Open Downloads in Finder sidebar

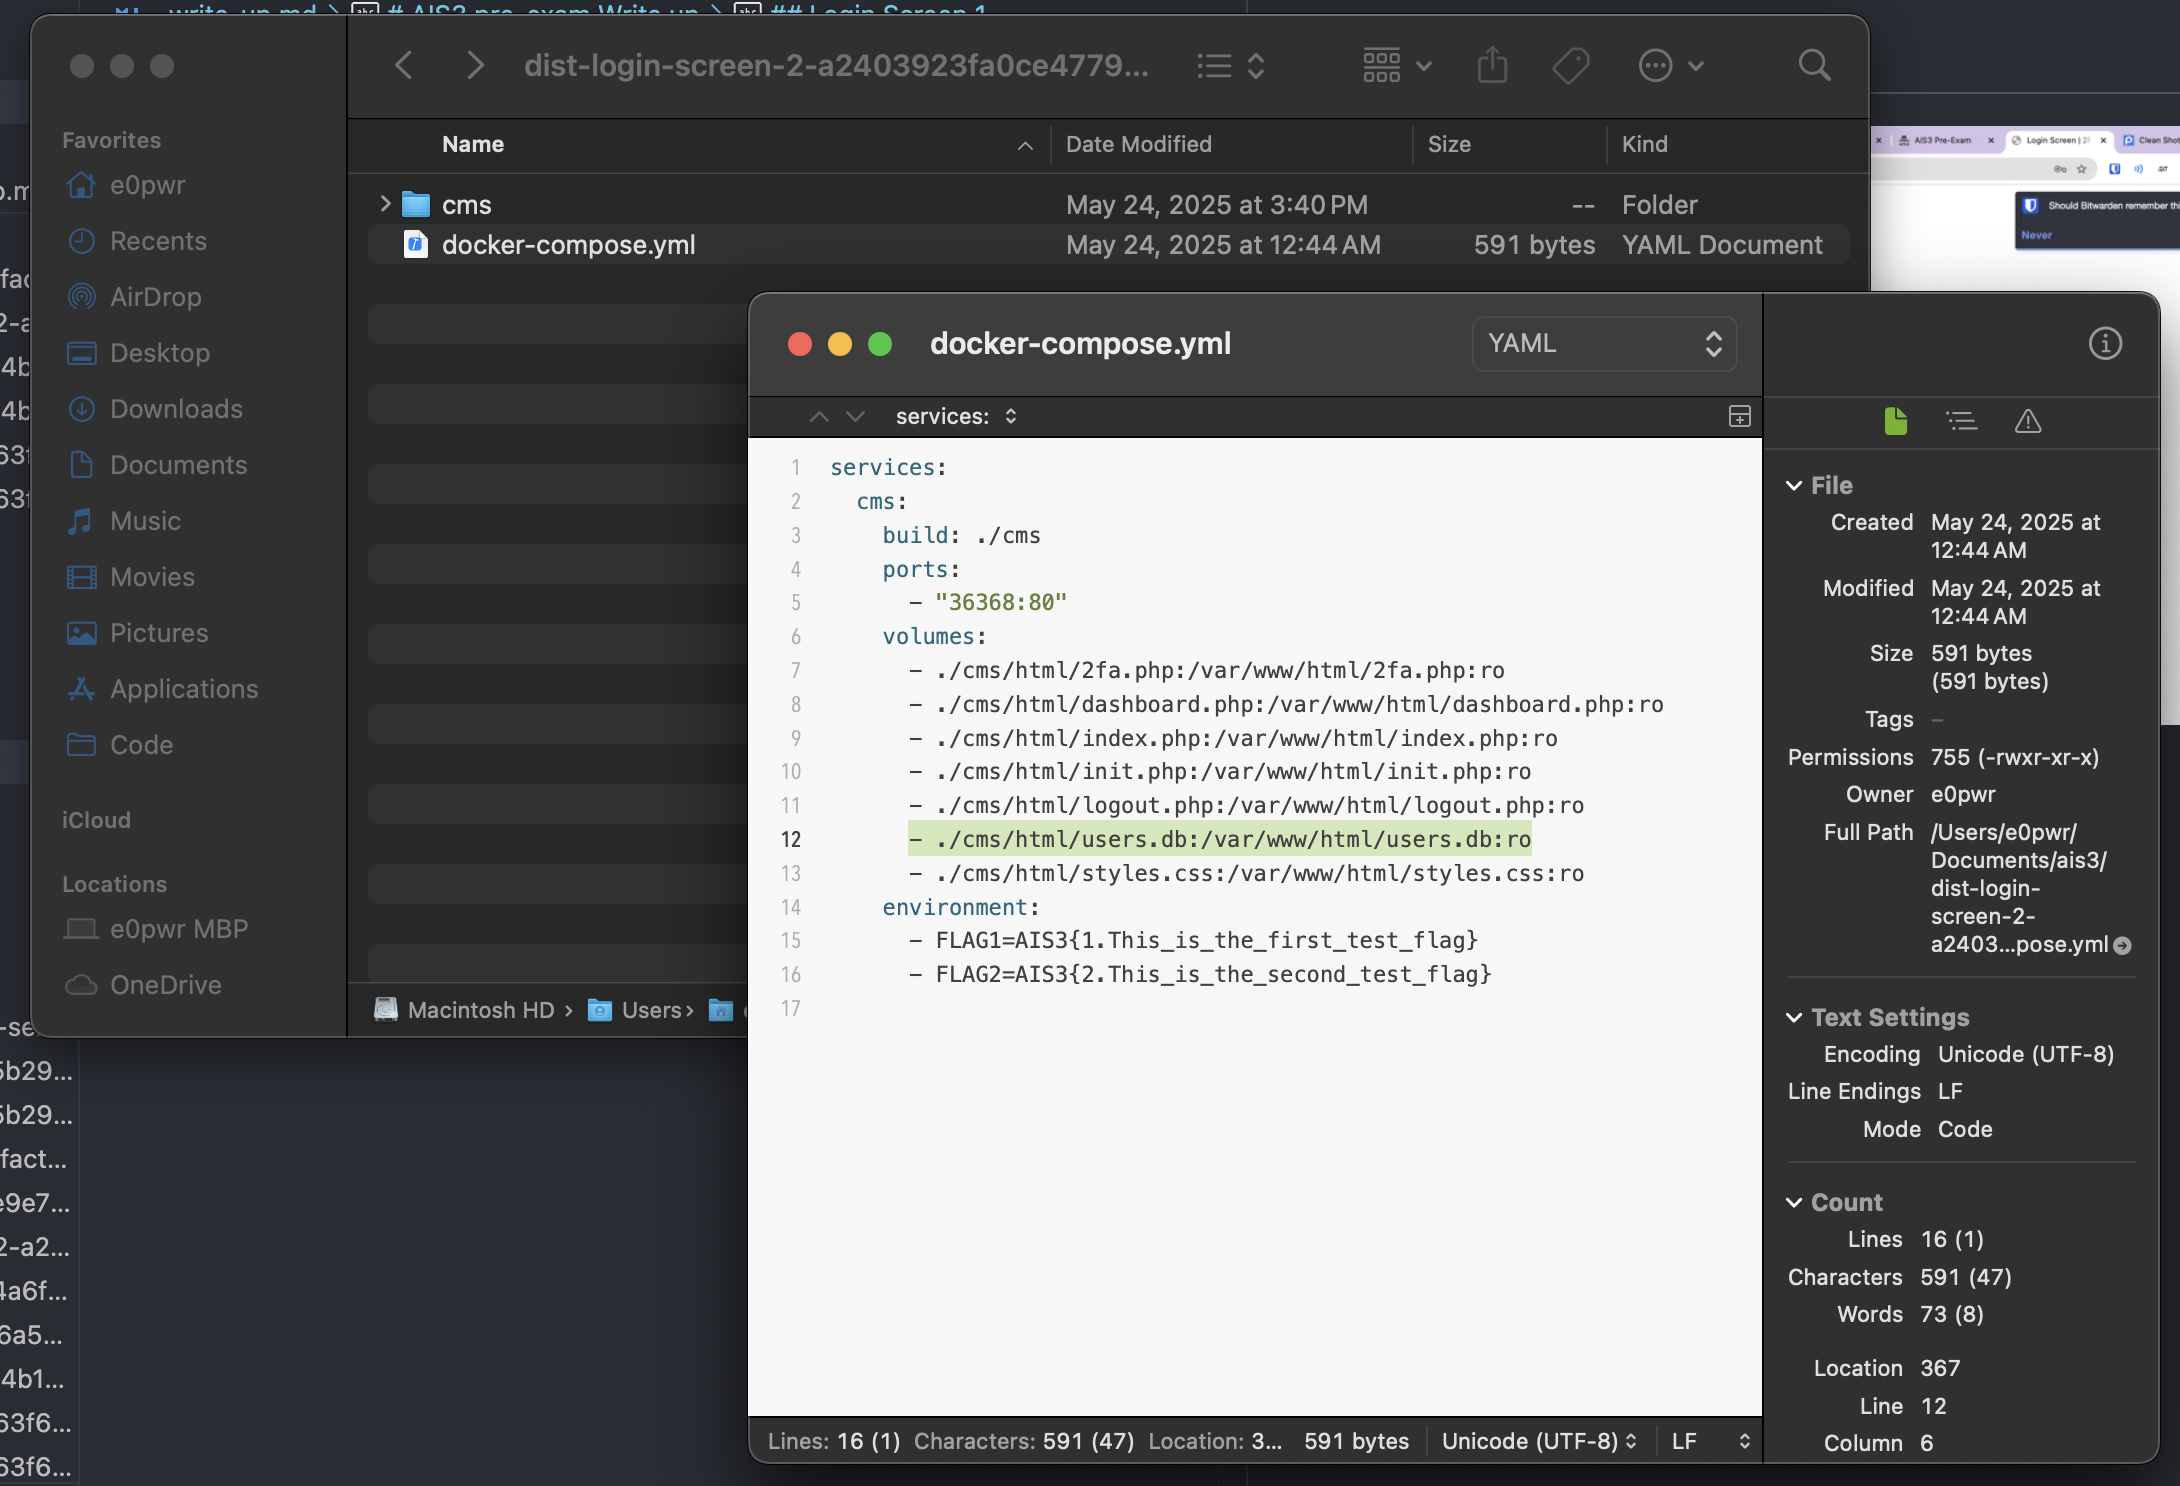coord(176,409)
